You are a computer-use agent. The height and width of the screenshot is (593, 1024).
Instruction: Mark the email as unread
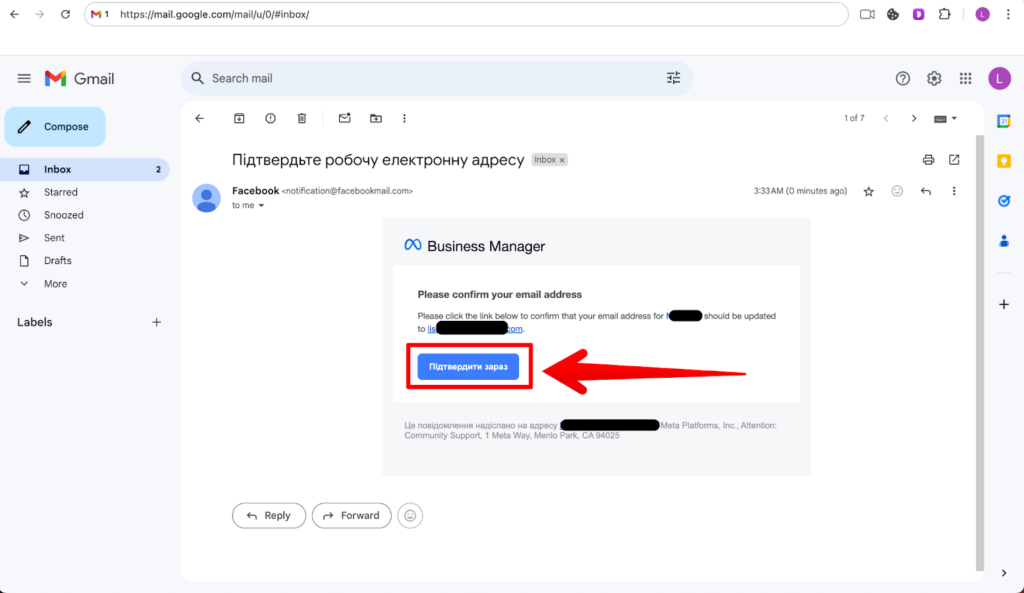(x=344, y=118)
